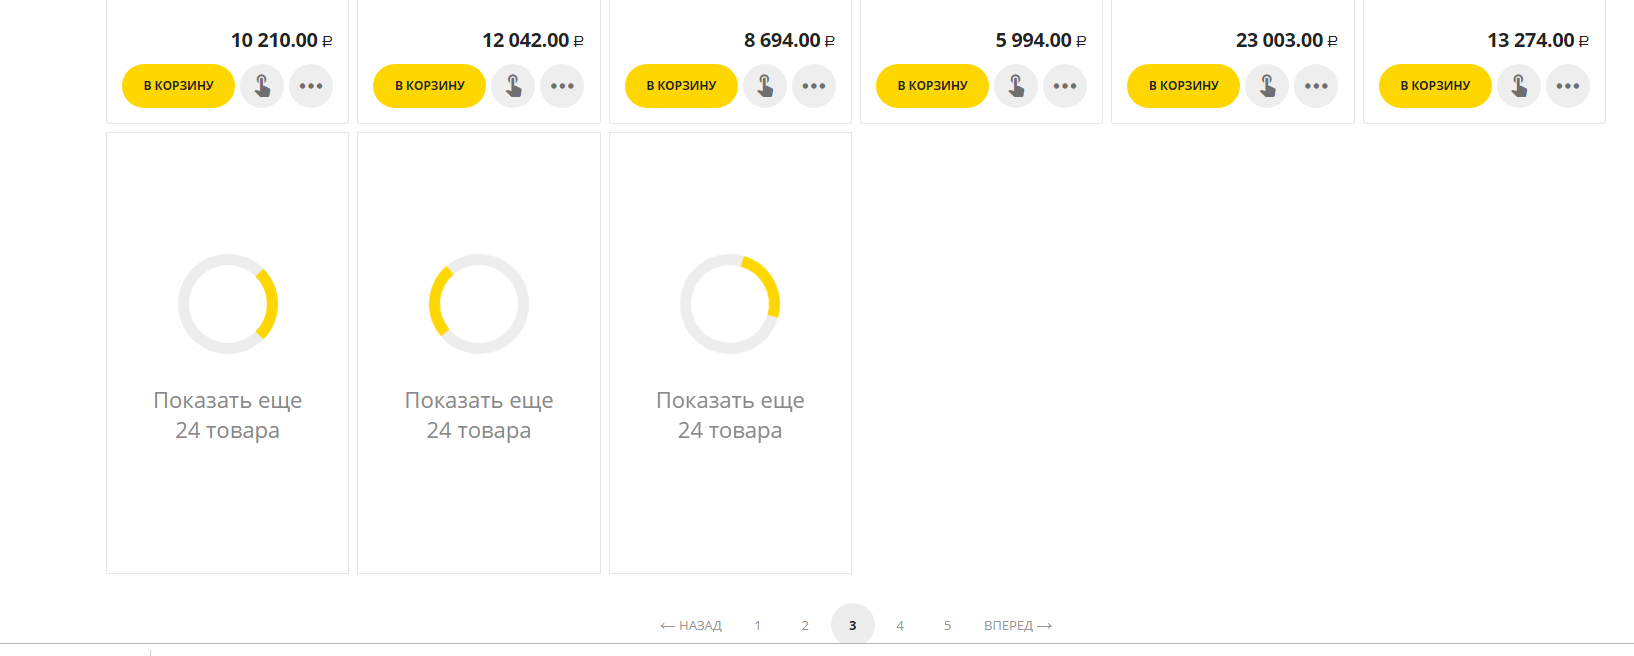Expand the three-dots menu for the 23 003.00 ₽ item
Screen dimensions: 1634x656
pos(1316,86)
